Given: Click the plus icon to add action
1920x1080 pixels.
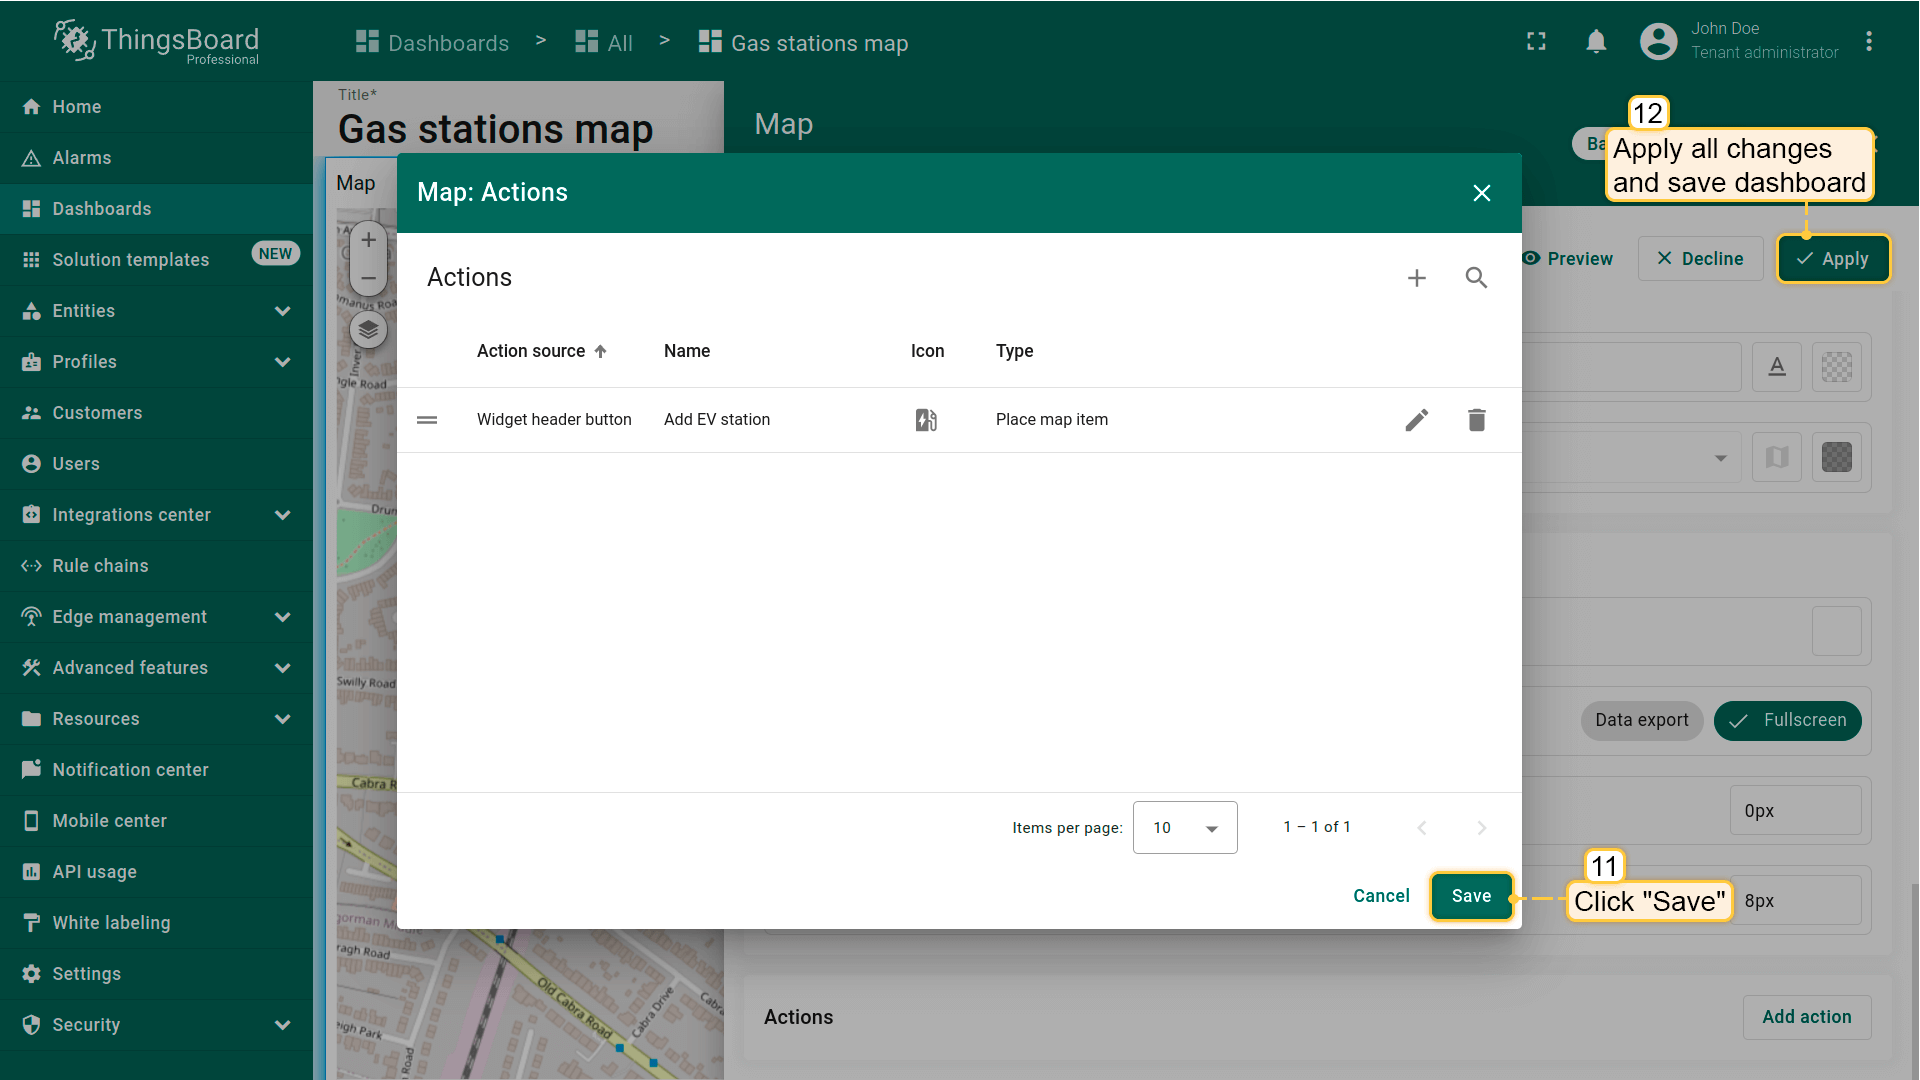Looking at the screenshot, I should click(x=1416, y=278).
